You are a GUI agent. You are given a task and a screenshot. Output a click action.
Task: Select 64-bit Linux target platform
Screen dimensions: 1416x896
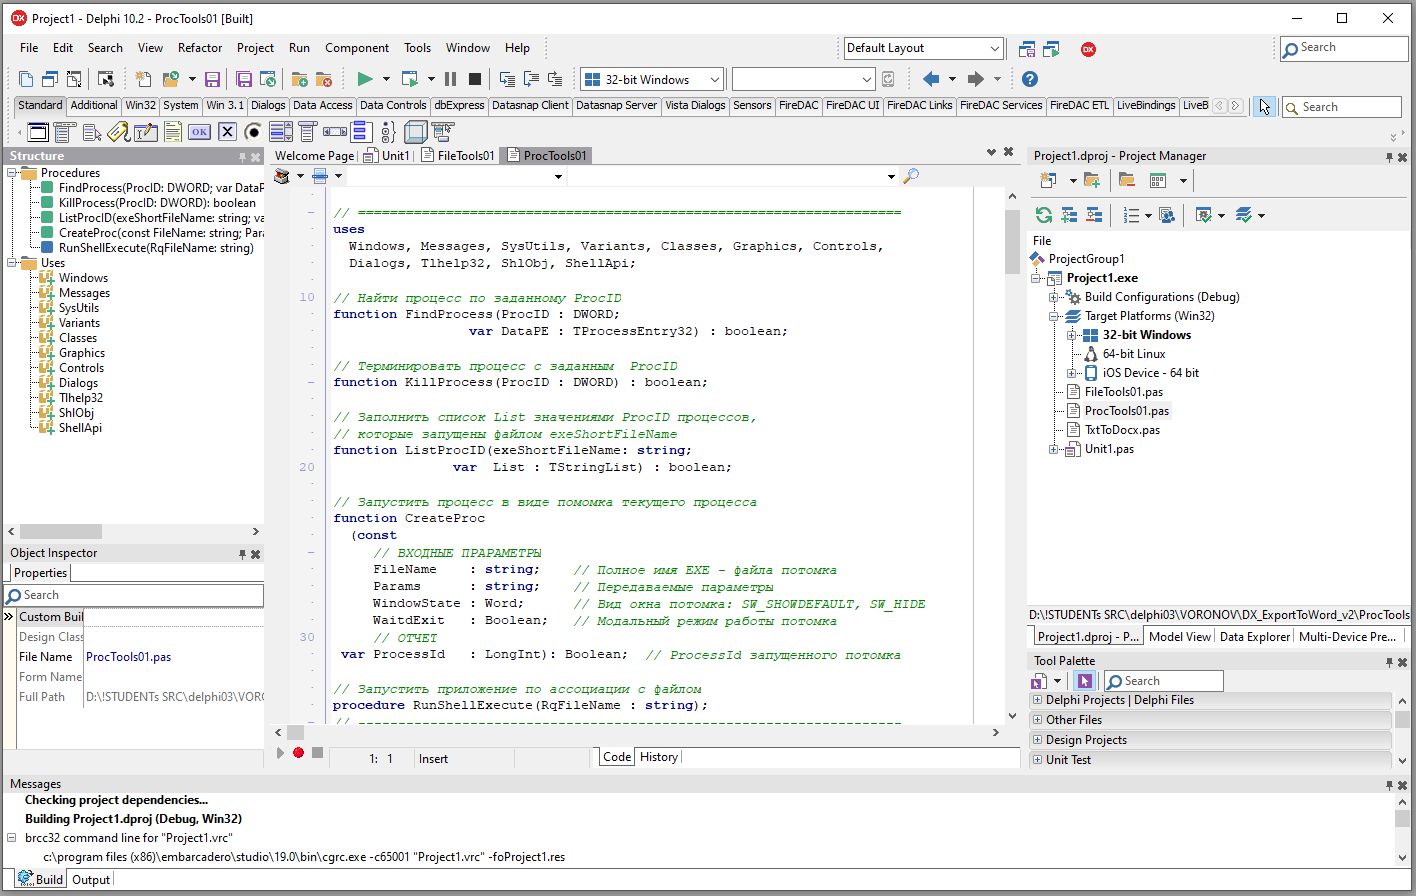tap(1134, 354)
